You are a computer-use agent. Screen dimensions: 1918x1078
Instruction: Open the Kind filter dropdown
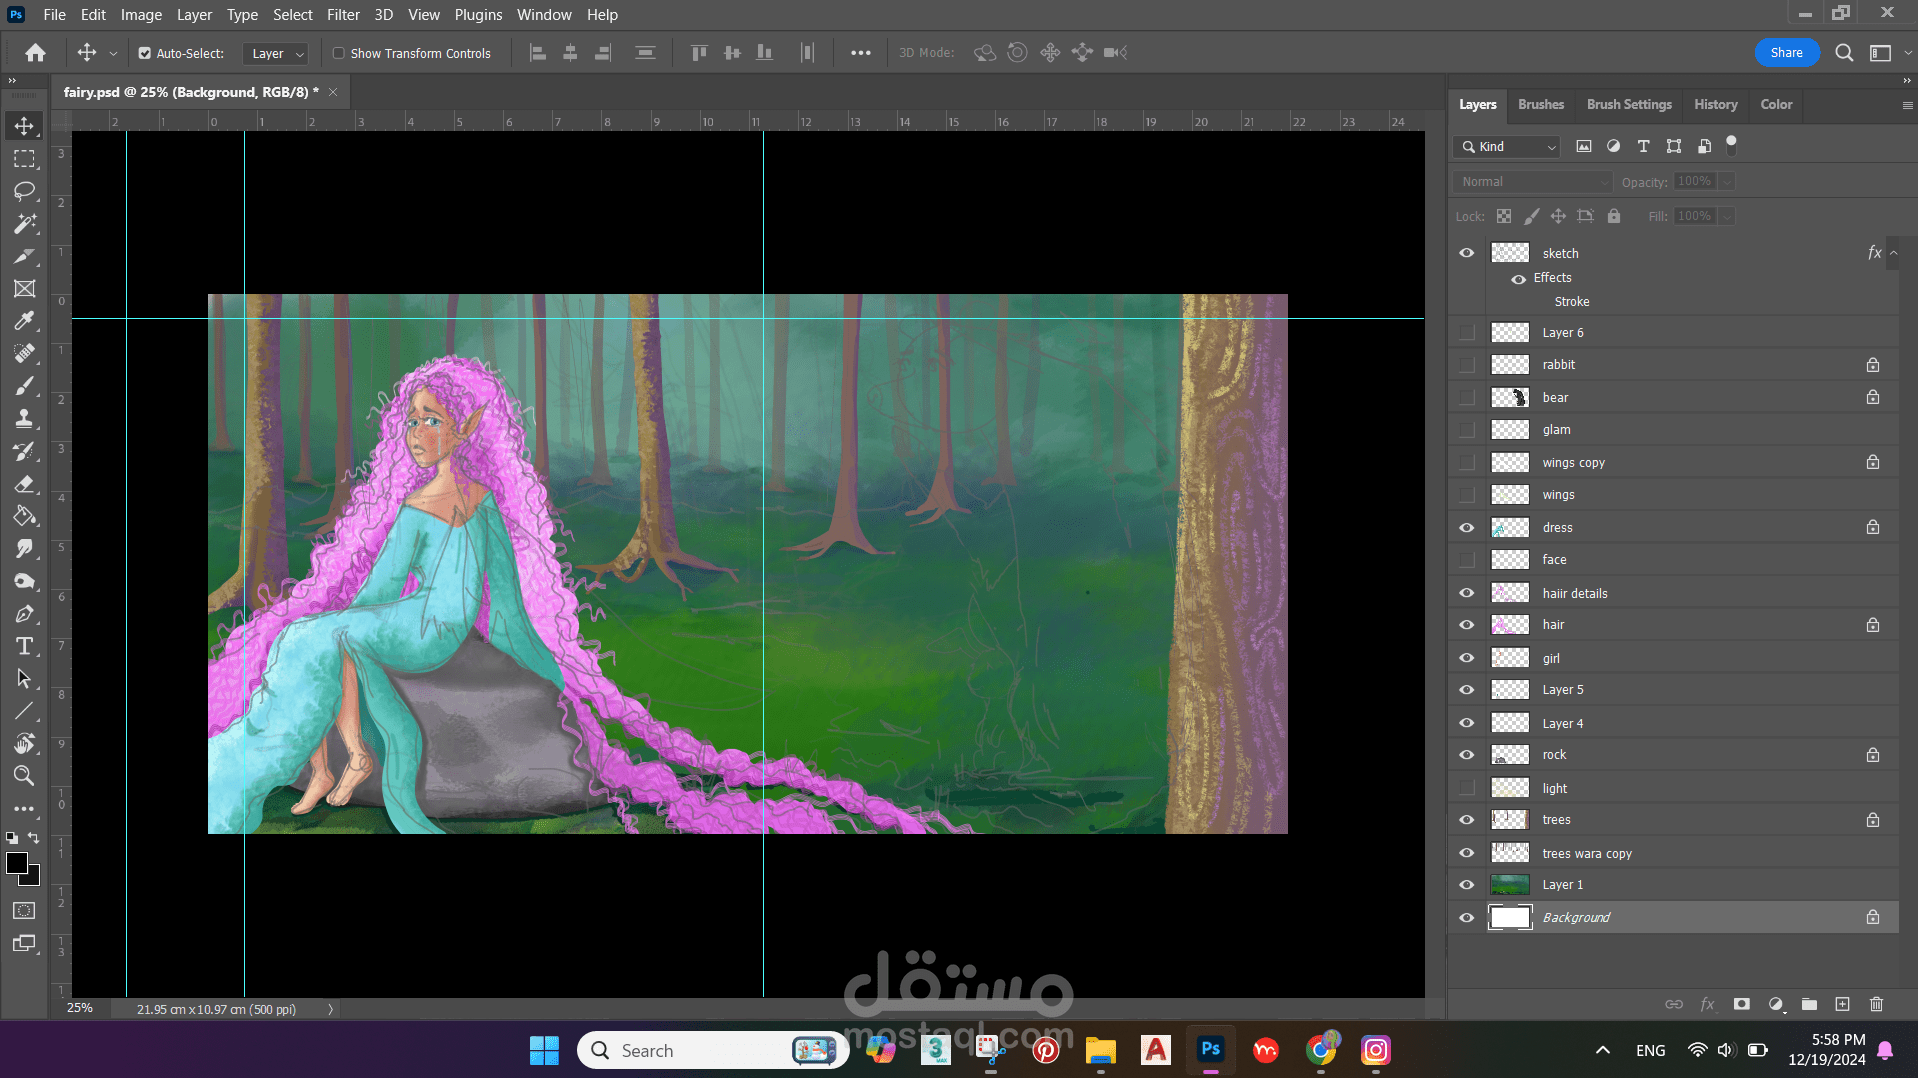tap(1508, 147)
